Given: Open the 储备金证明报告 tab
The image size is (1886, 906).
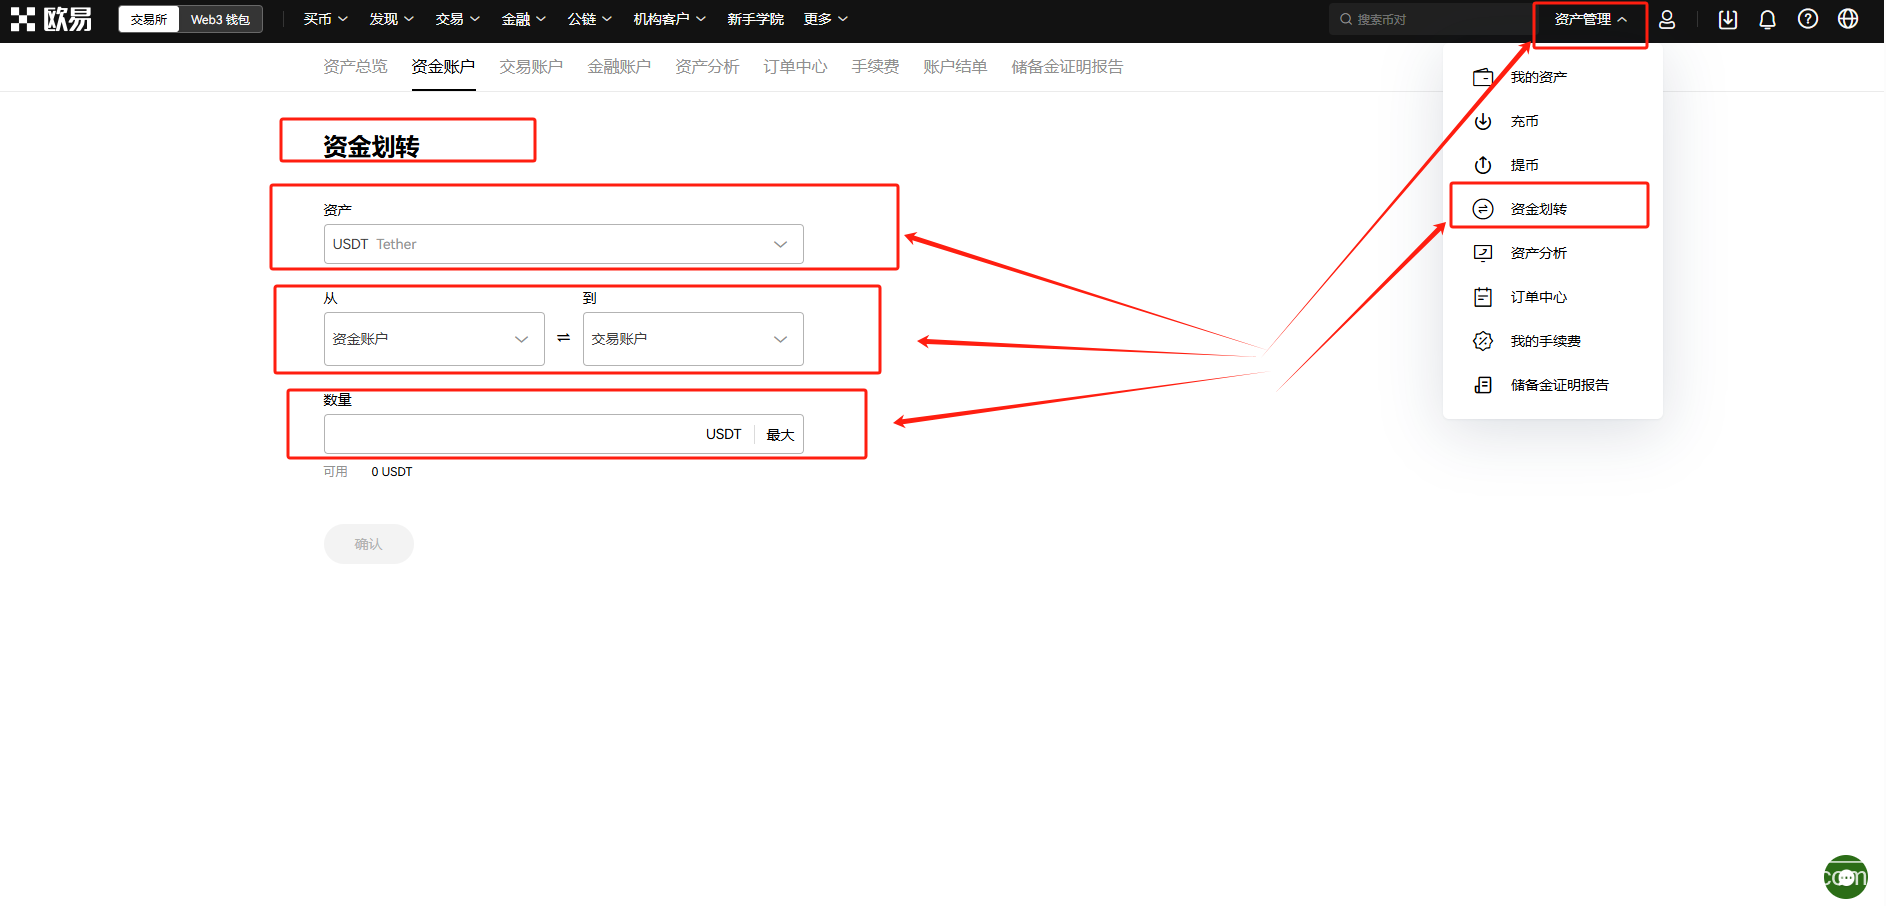Looking at the screenshot, I should (1067, 66).
